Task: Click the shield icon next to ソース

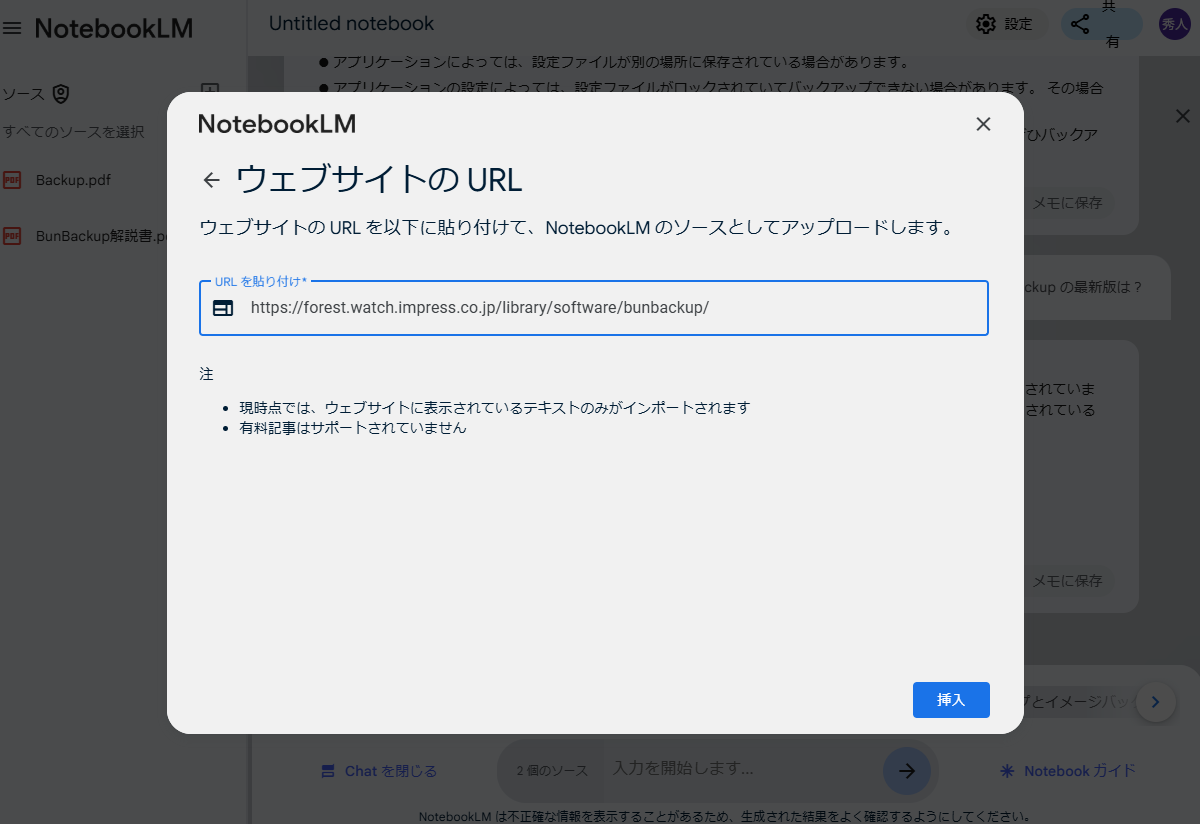Action: (60, 93)
